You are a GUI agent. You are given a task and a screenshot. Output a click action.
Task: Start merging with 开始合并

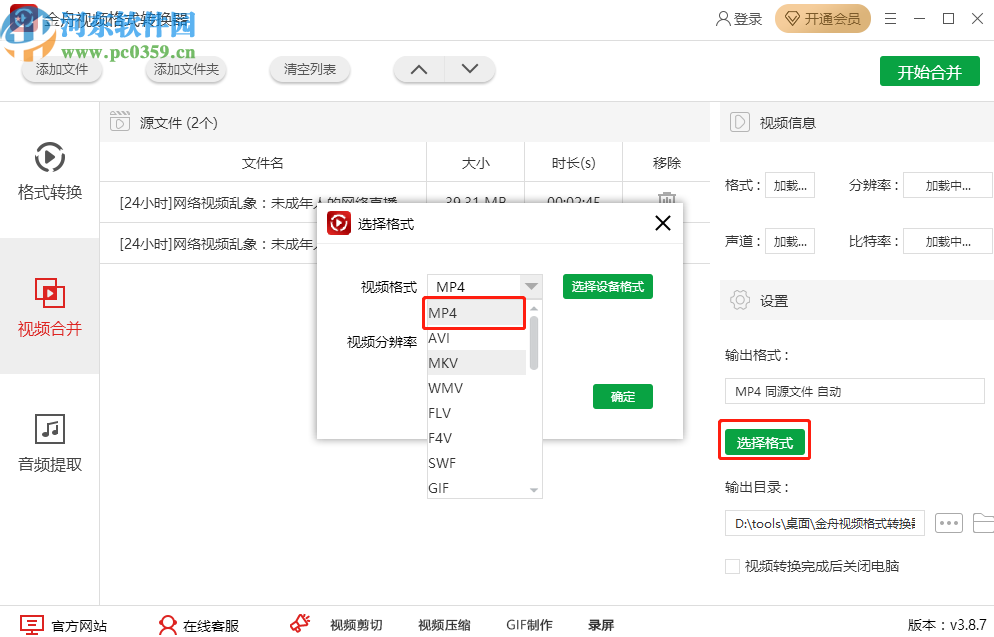pyautogui.click(x=929, y=72)
